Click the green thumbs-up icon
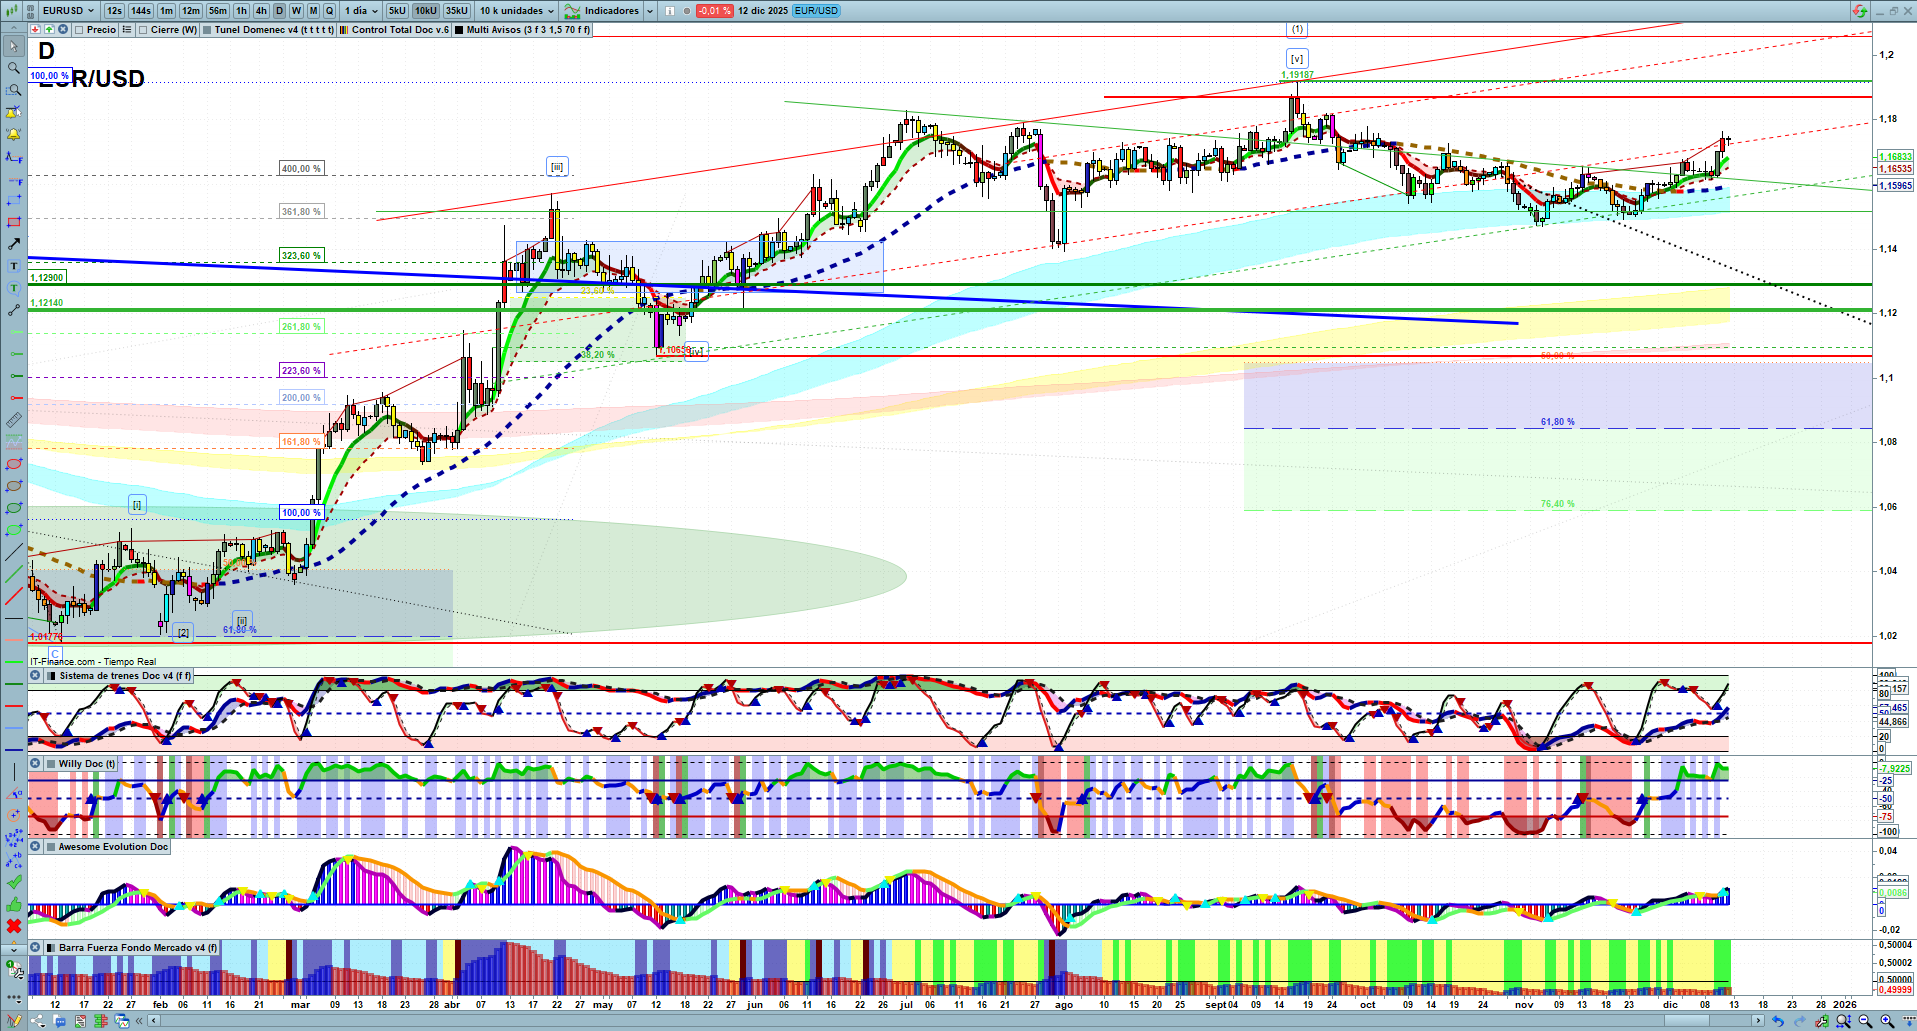The width and height of the screenshot is (1917, 1031). coord(13,904)
